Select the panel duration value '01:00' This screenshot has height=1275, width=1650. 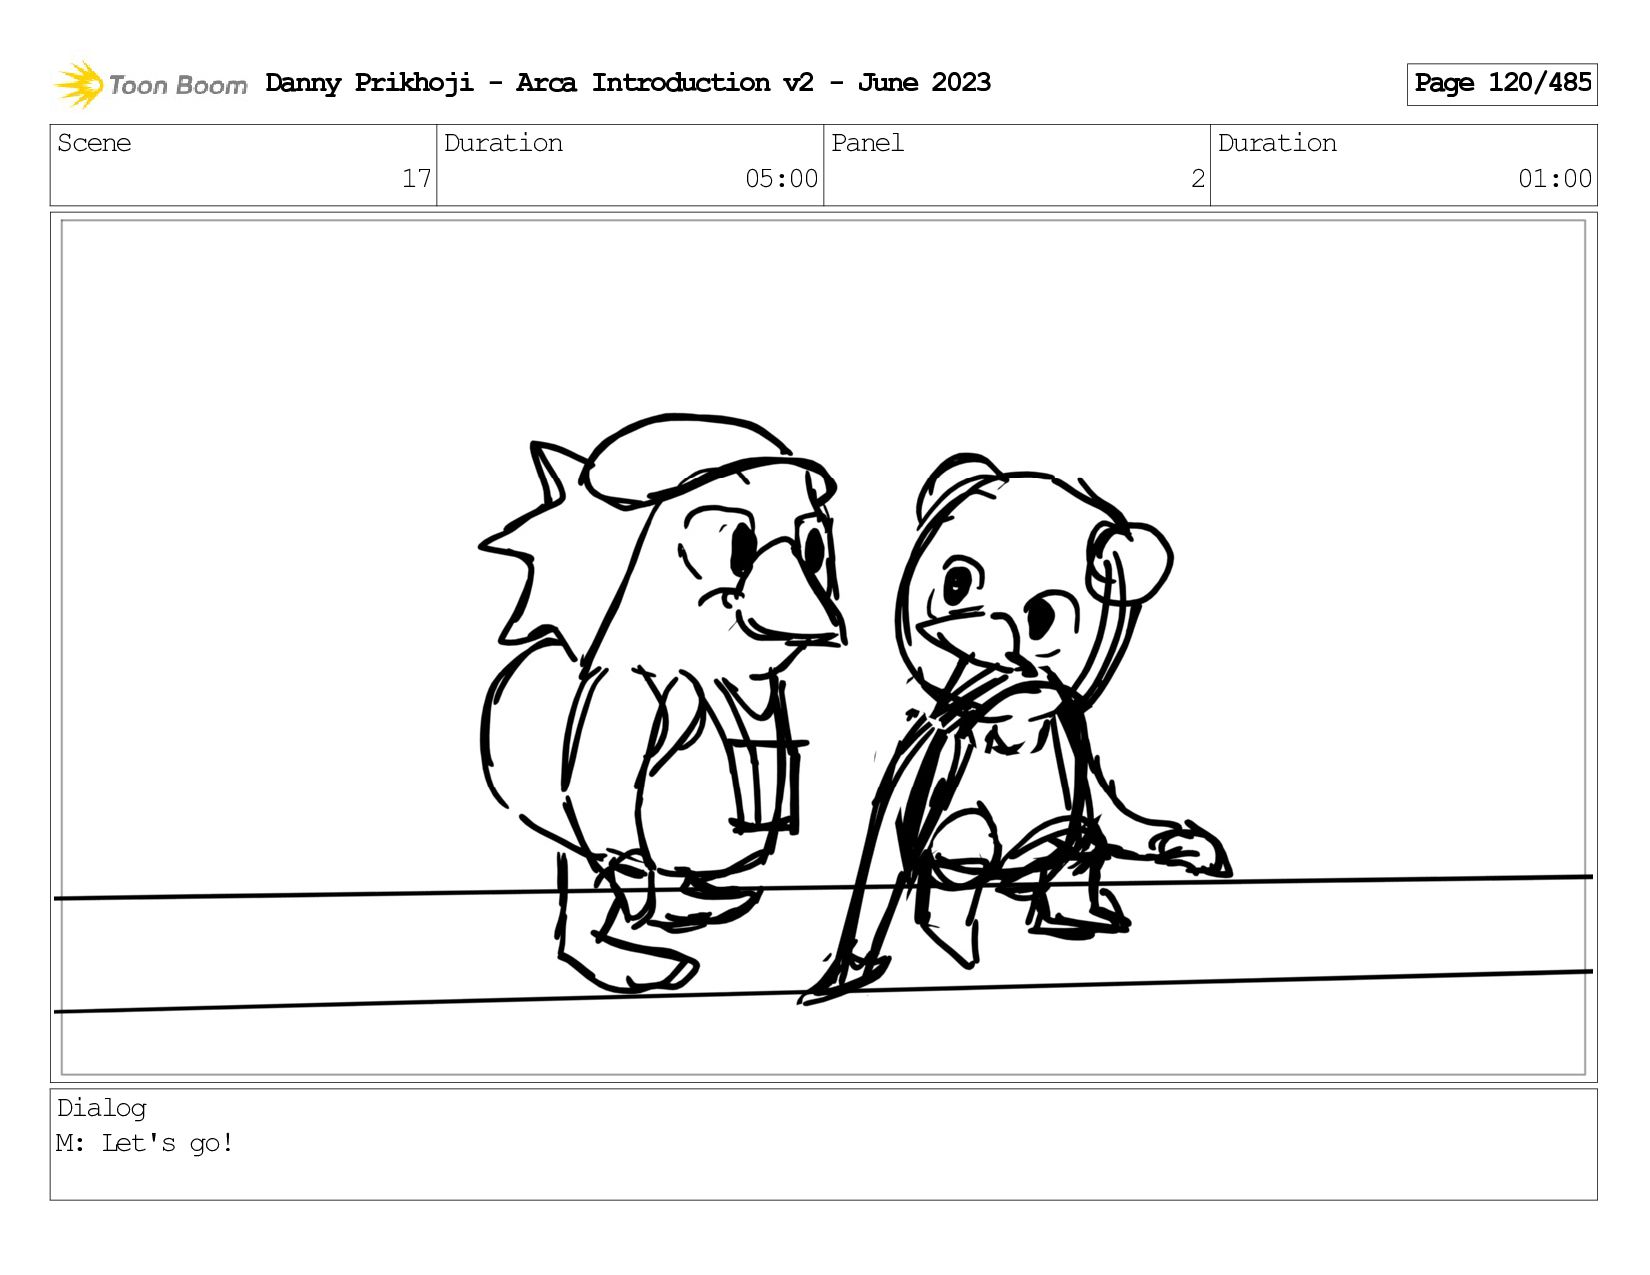(1554, 179)
